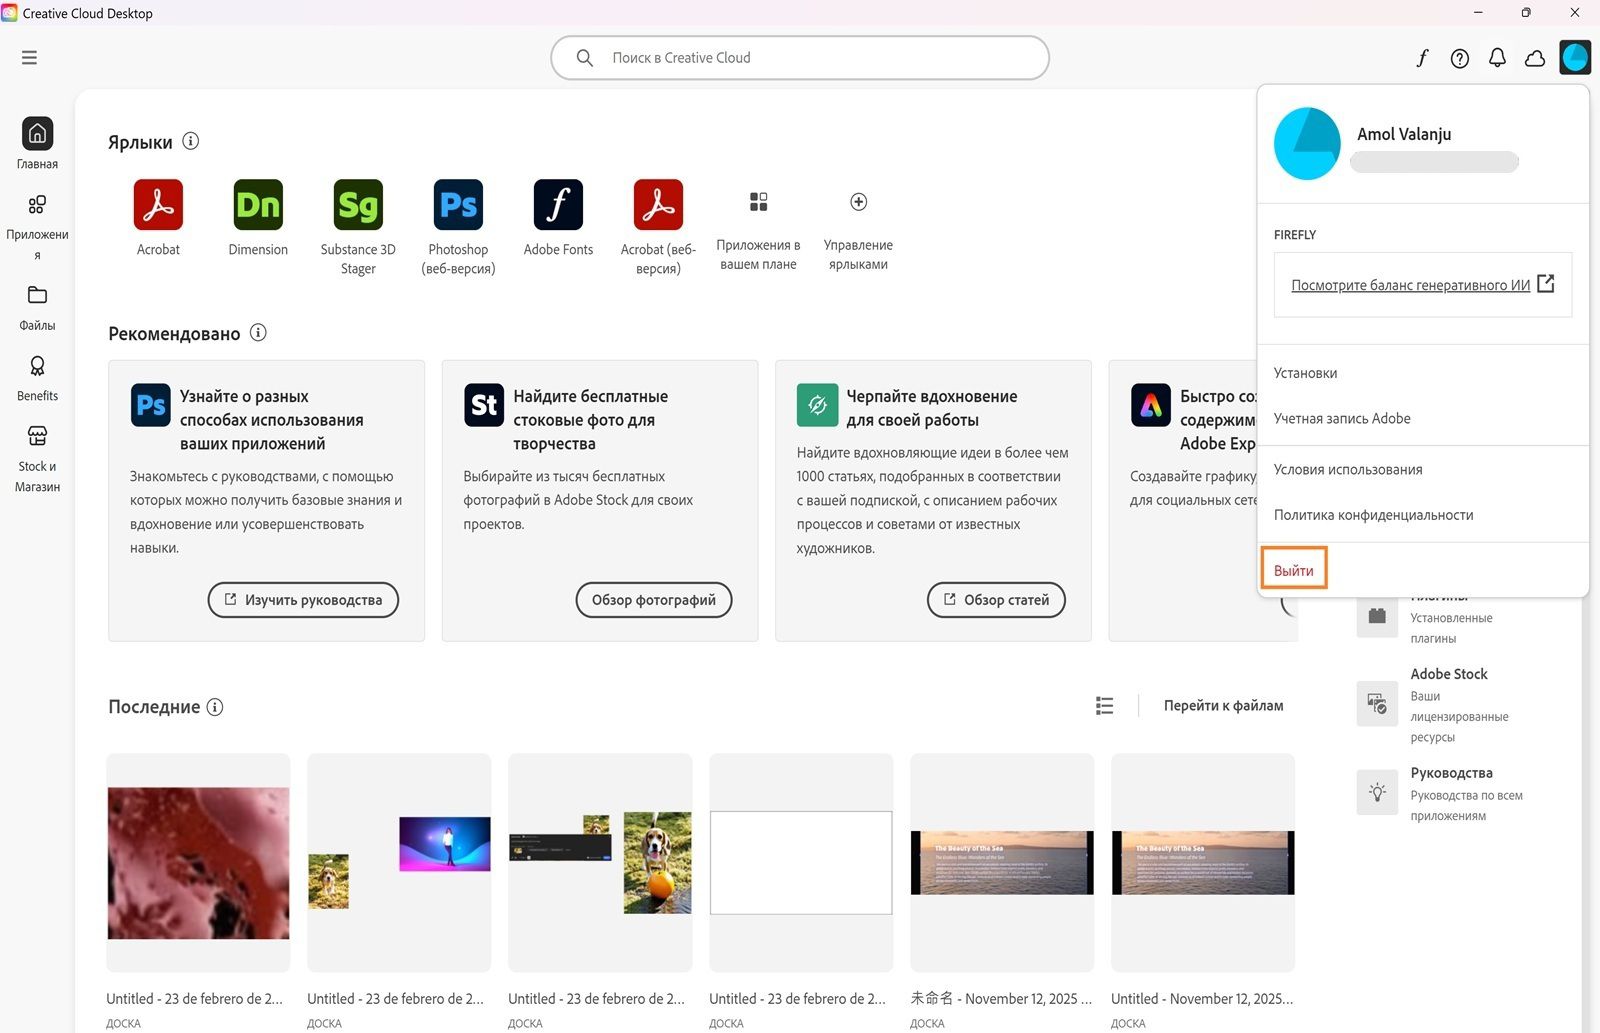Click the Adobe Express card icon
1600x1033 pixels.
1151,405
